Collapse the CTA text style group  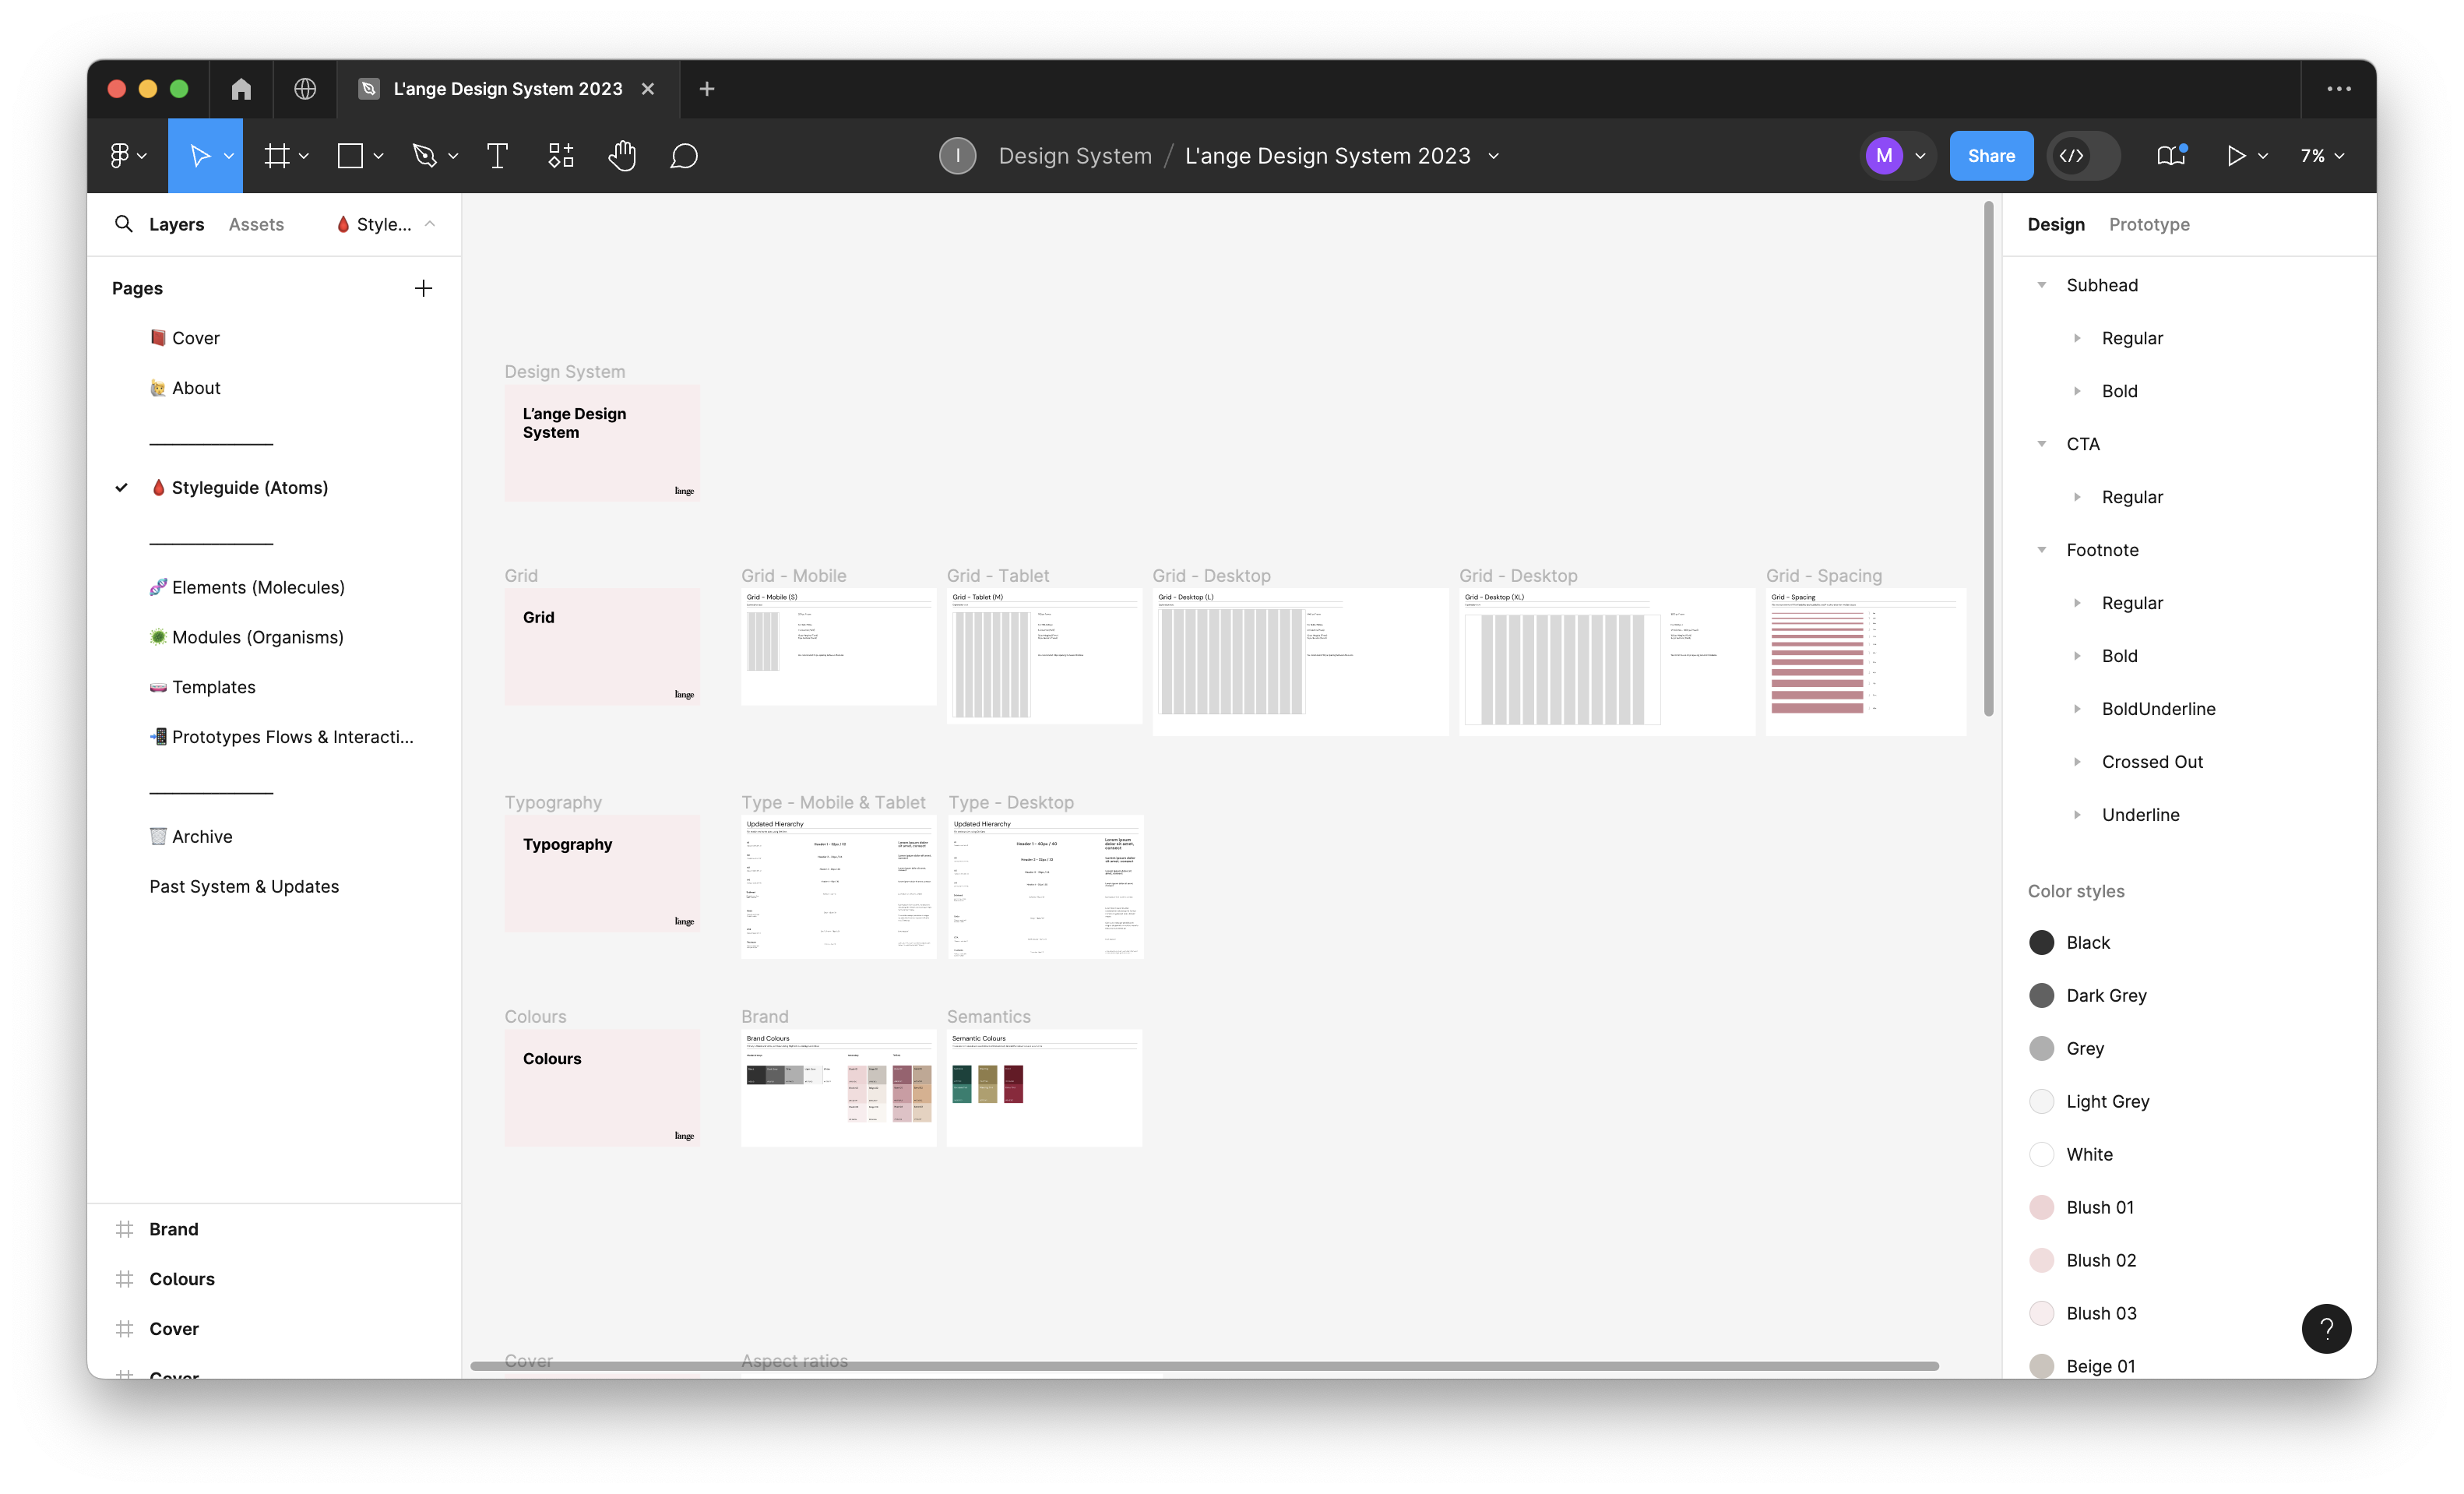click(2042, 444)
